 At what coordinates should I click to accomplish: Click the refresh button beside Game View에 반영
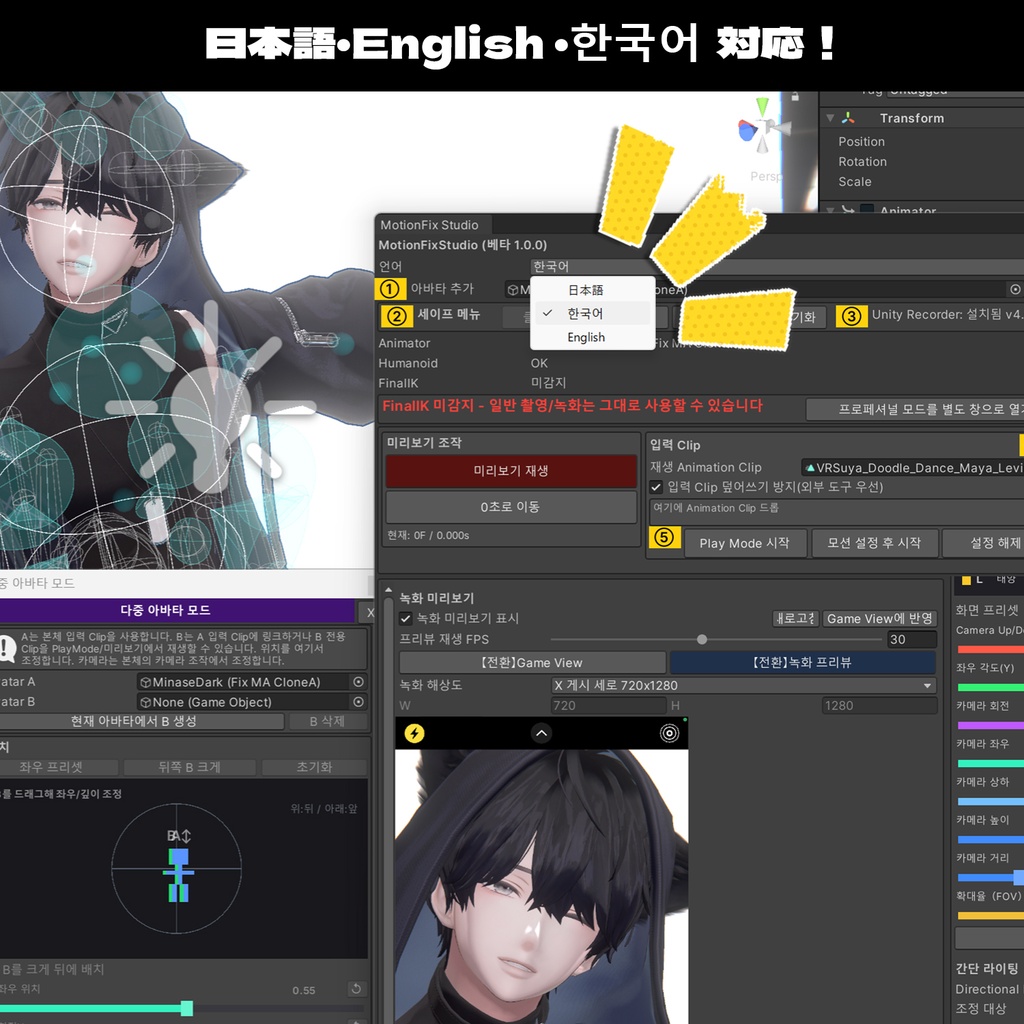(x=795, y=618)
